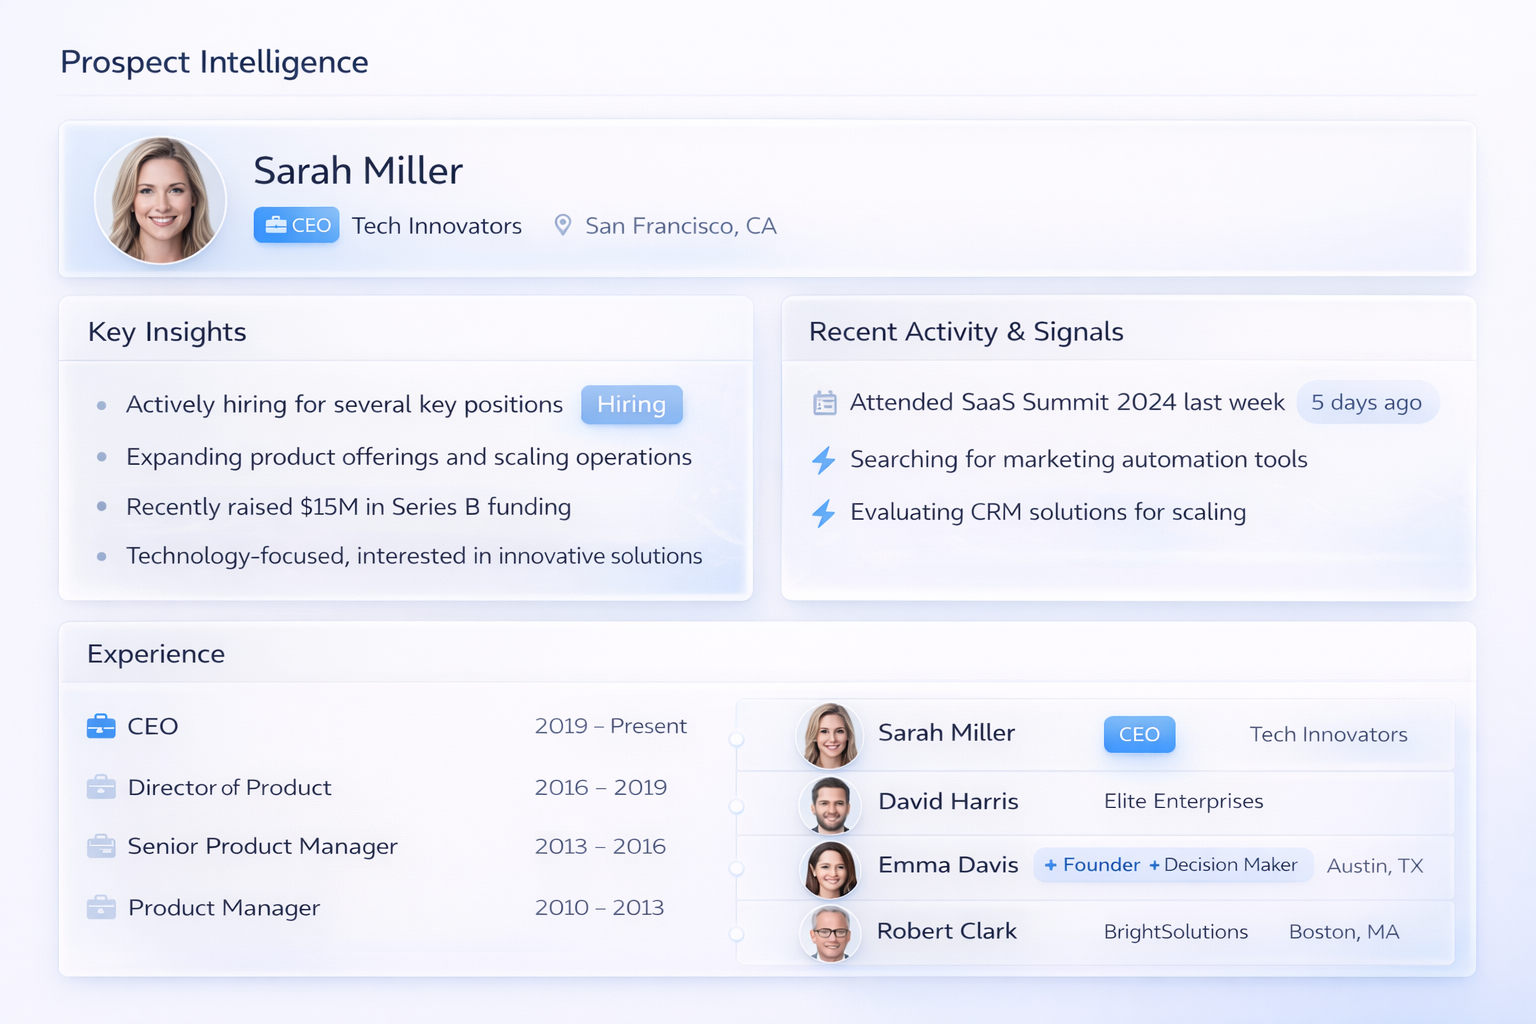Toggle the Hiring status badge
The height and width of the screenshot is (1024, 1536).
[x=631, y=404]
